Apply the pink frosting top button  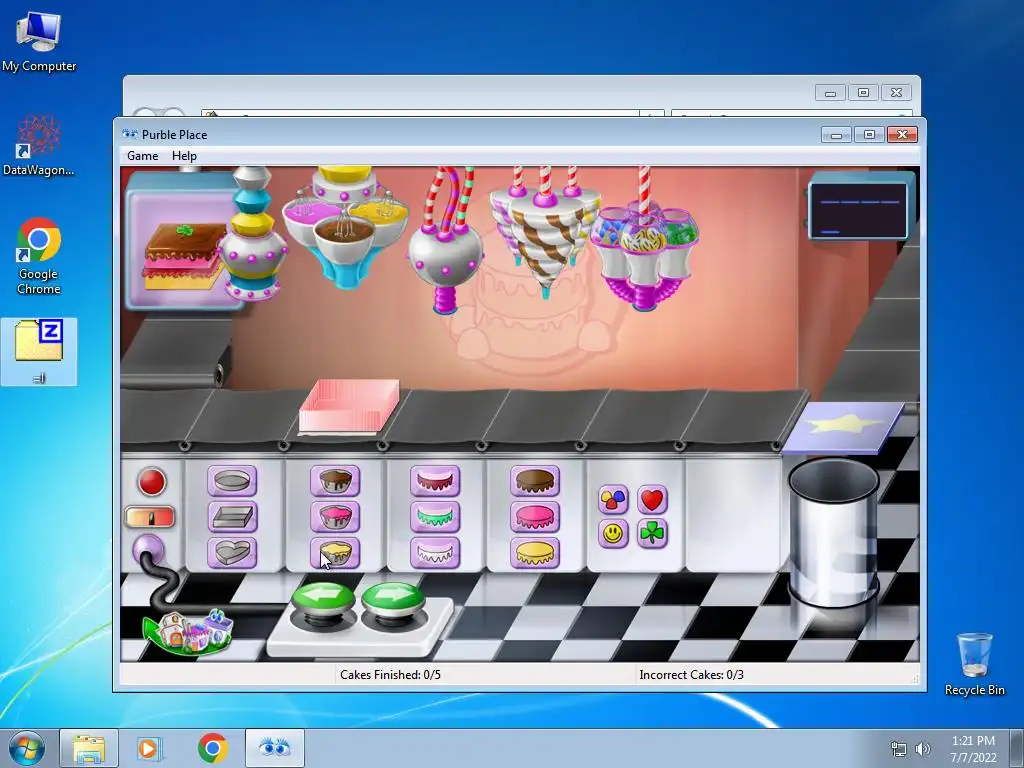pos(535,517)
